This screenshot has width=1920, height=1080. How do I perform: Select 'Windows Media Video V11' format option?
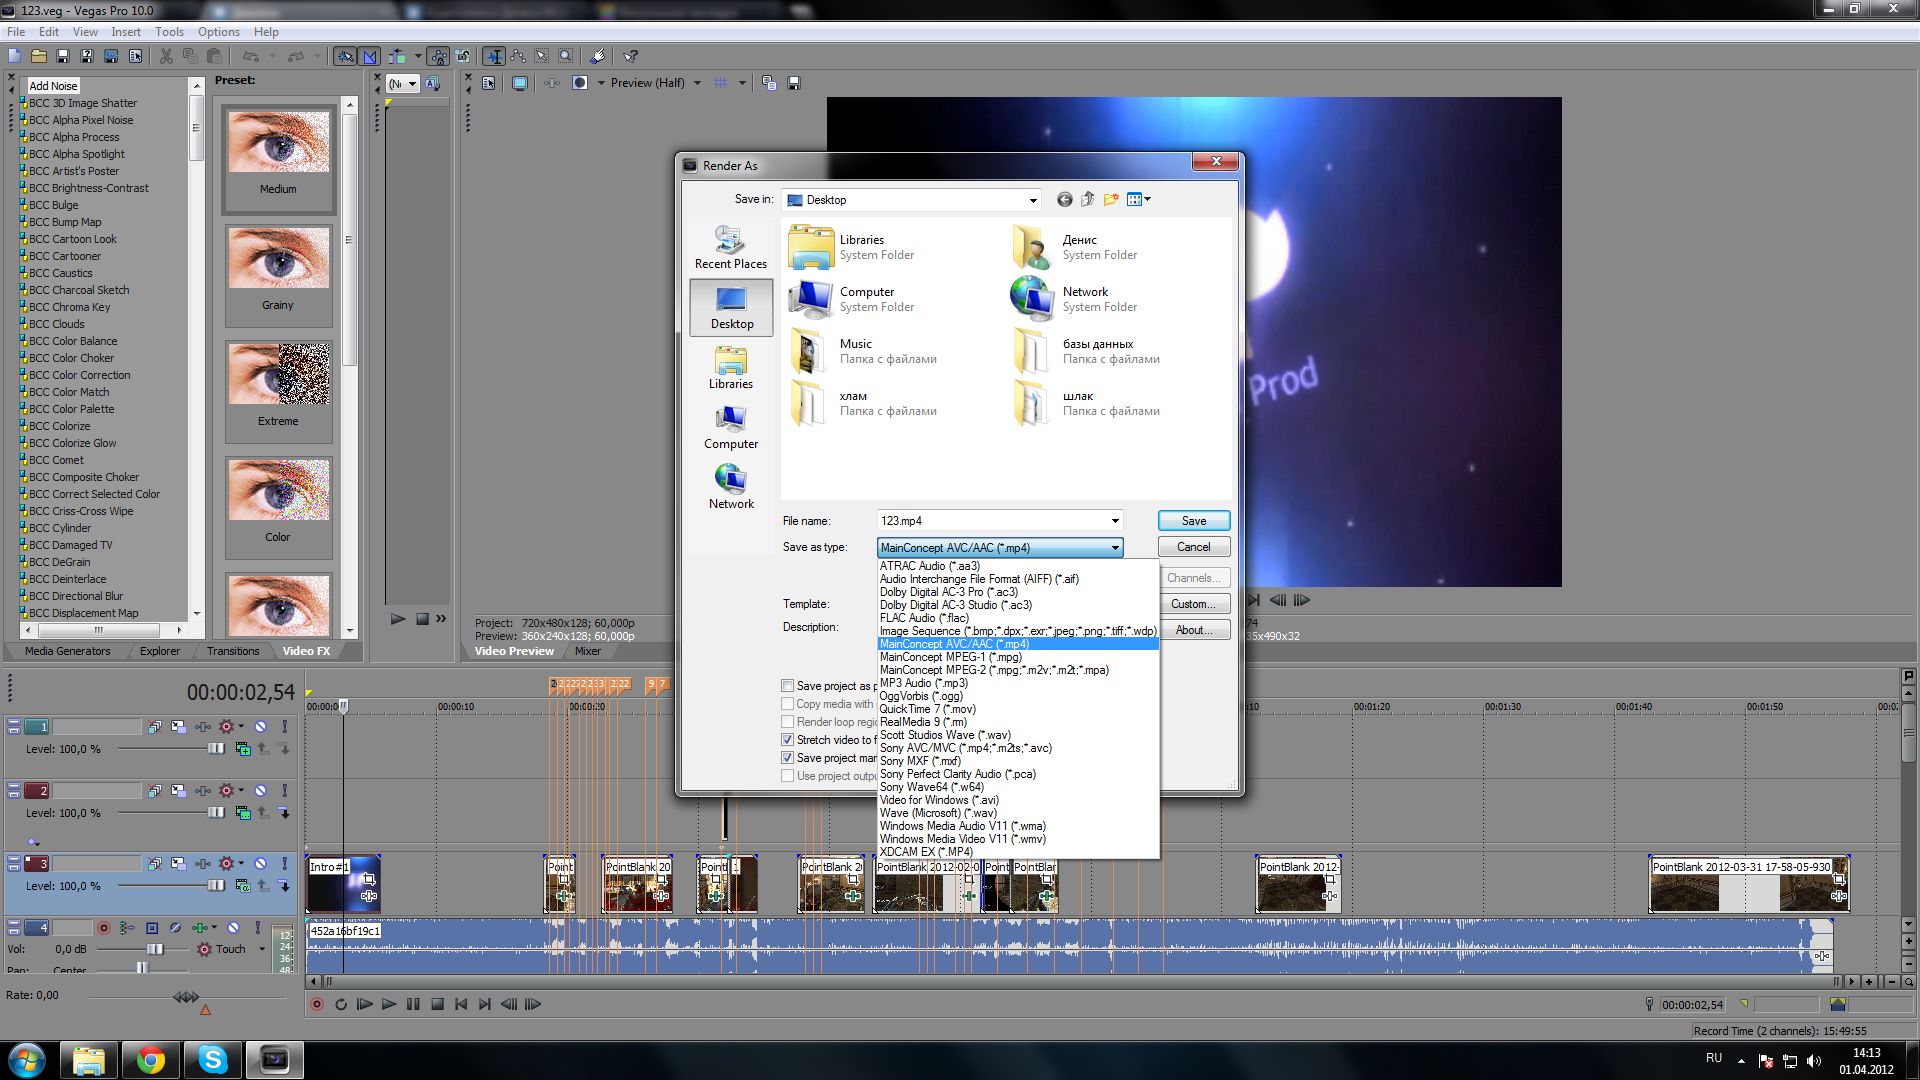1018,839
